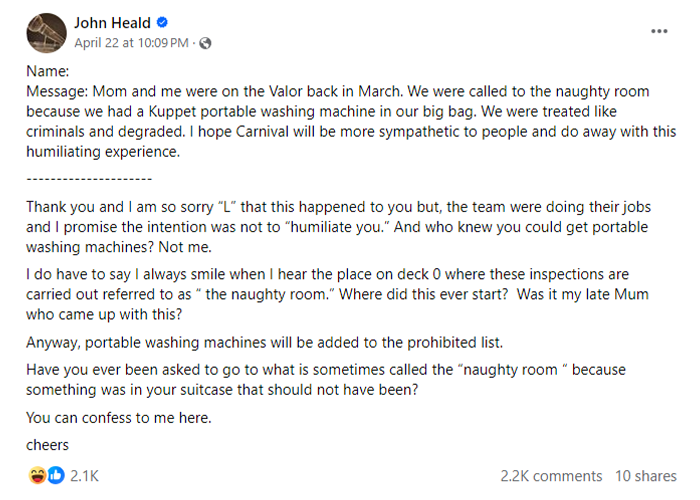700x500 pixels.
Task: Open the 2.2K comments
Action: click(551, 476)
